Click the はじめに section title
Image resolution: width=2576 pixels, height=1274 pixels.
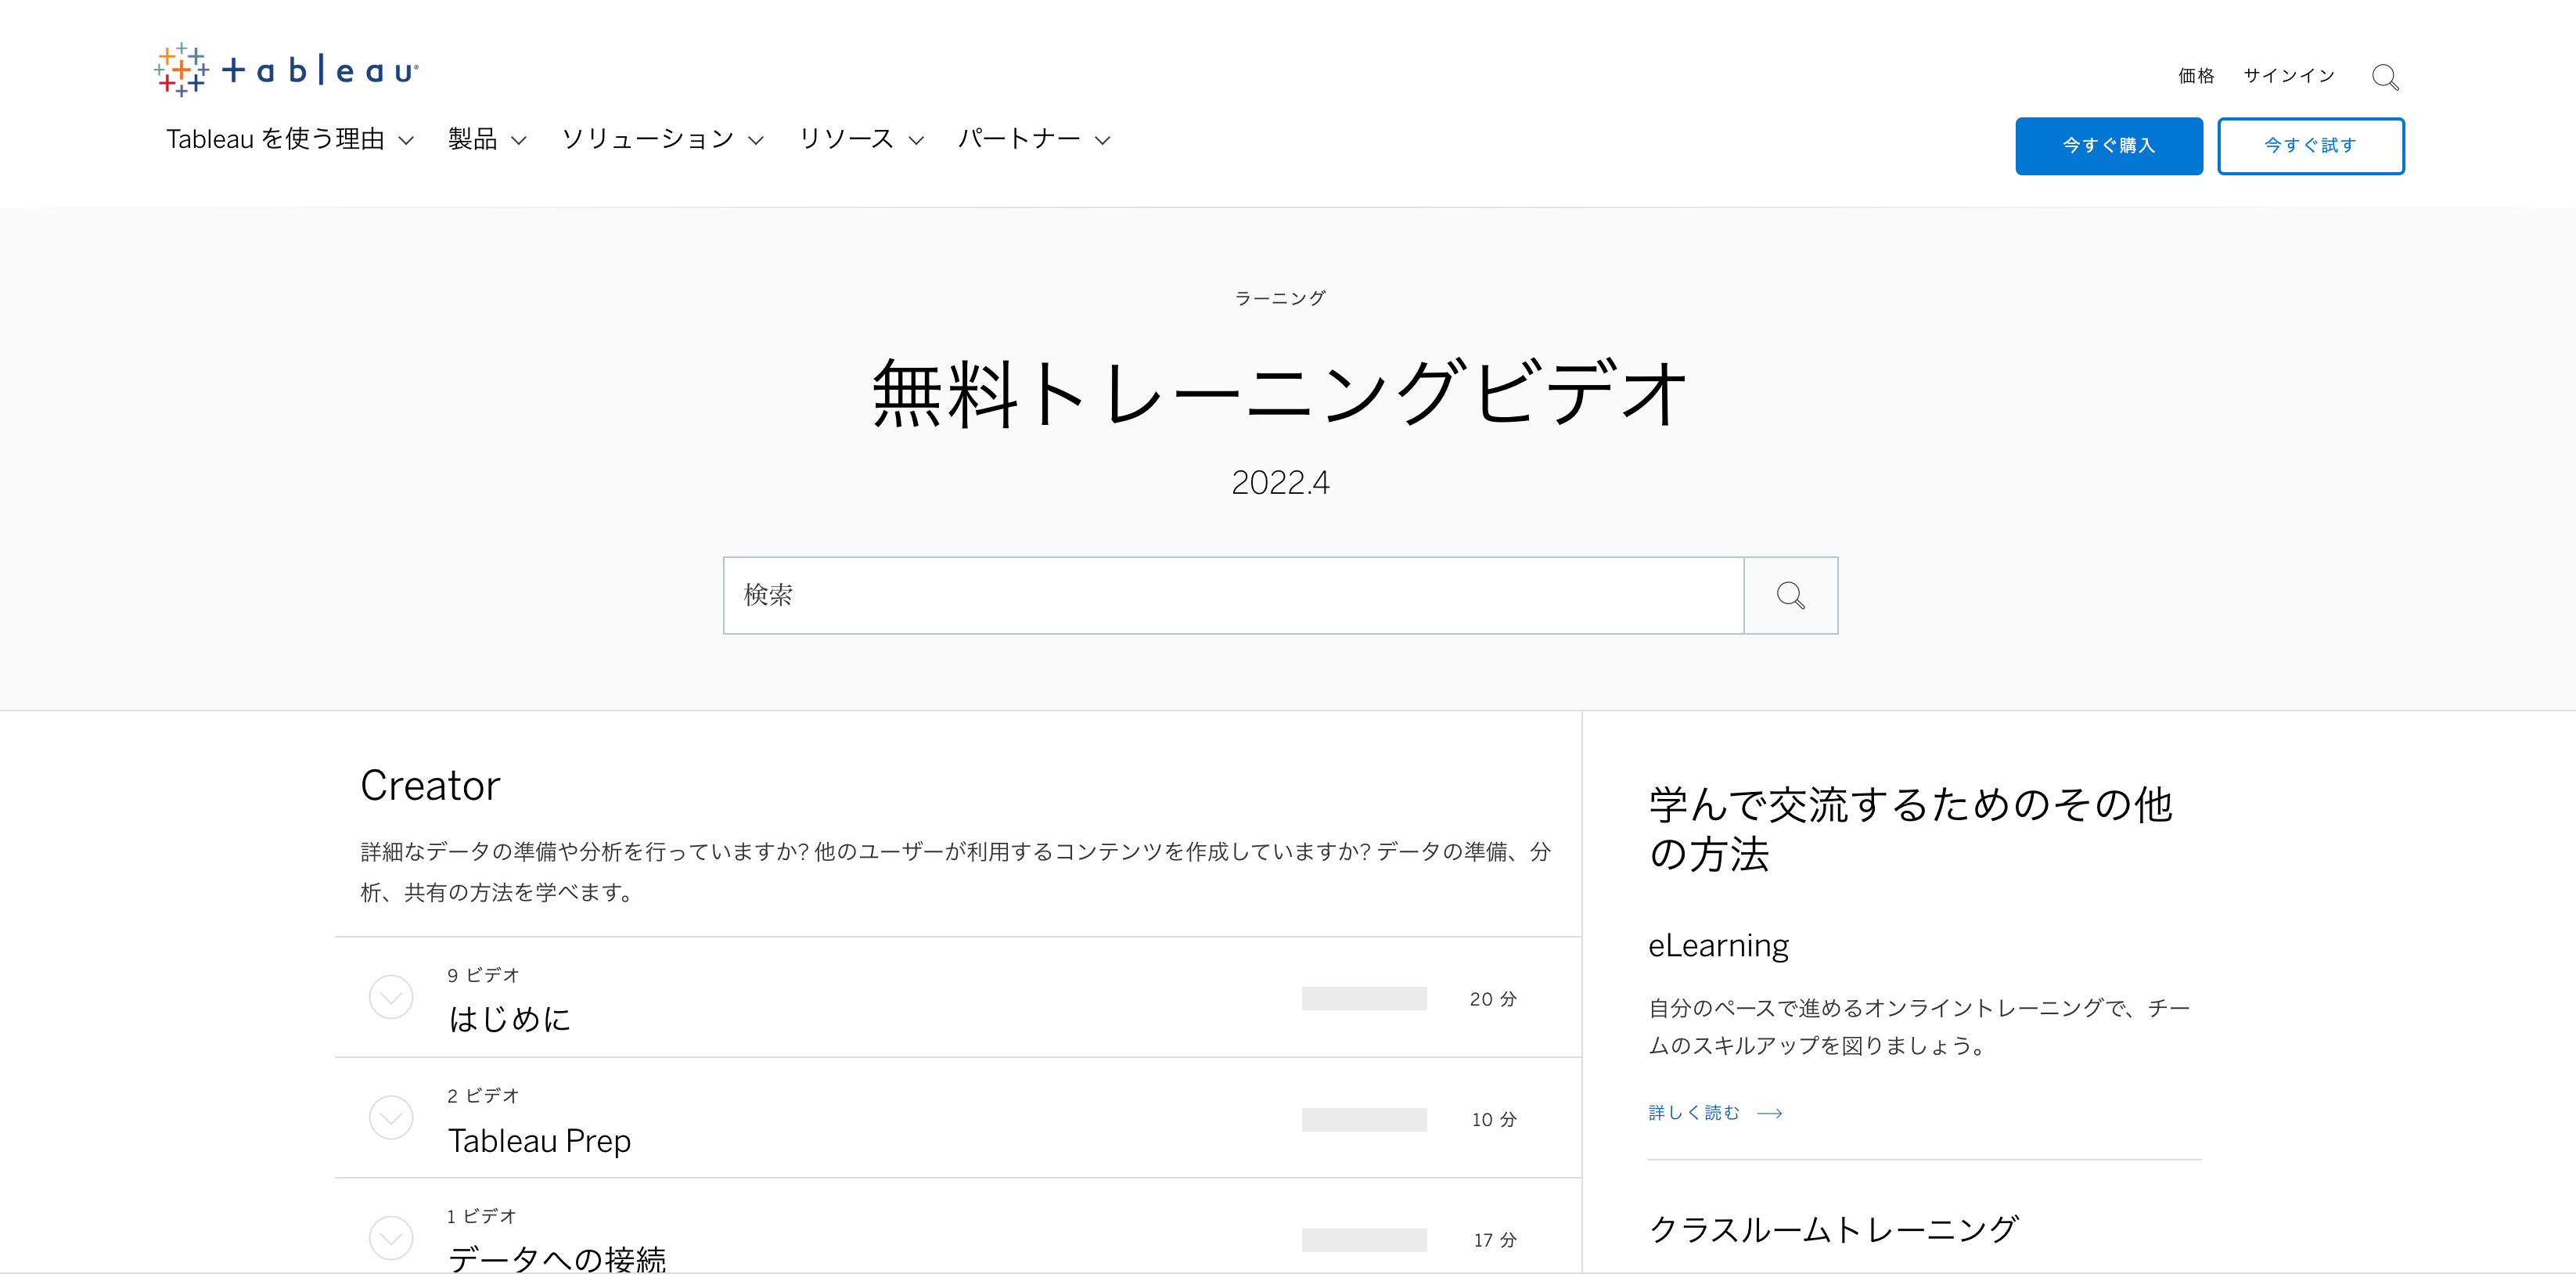(509, 1019)
